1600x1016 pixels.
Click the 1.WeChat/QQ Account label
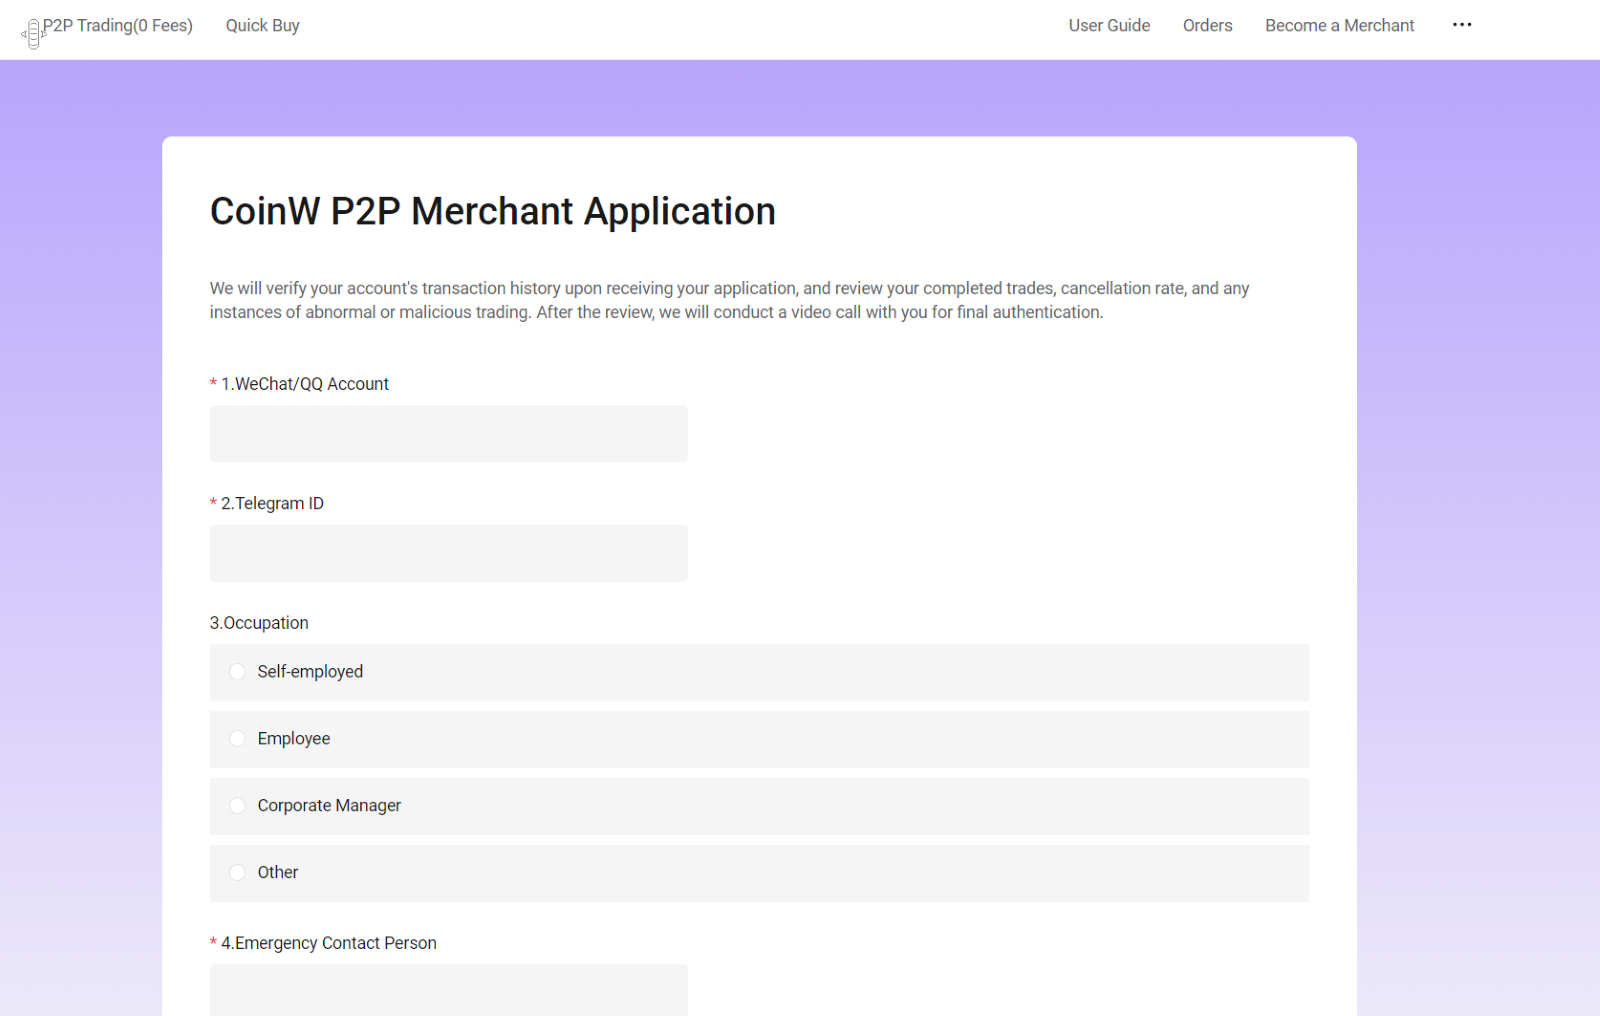tap(305, 384)
